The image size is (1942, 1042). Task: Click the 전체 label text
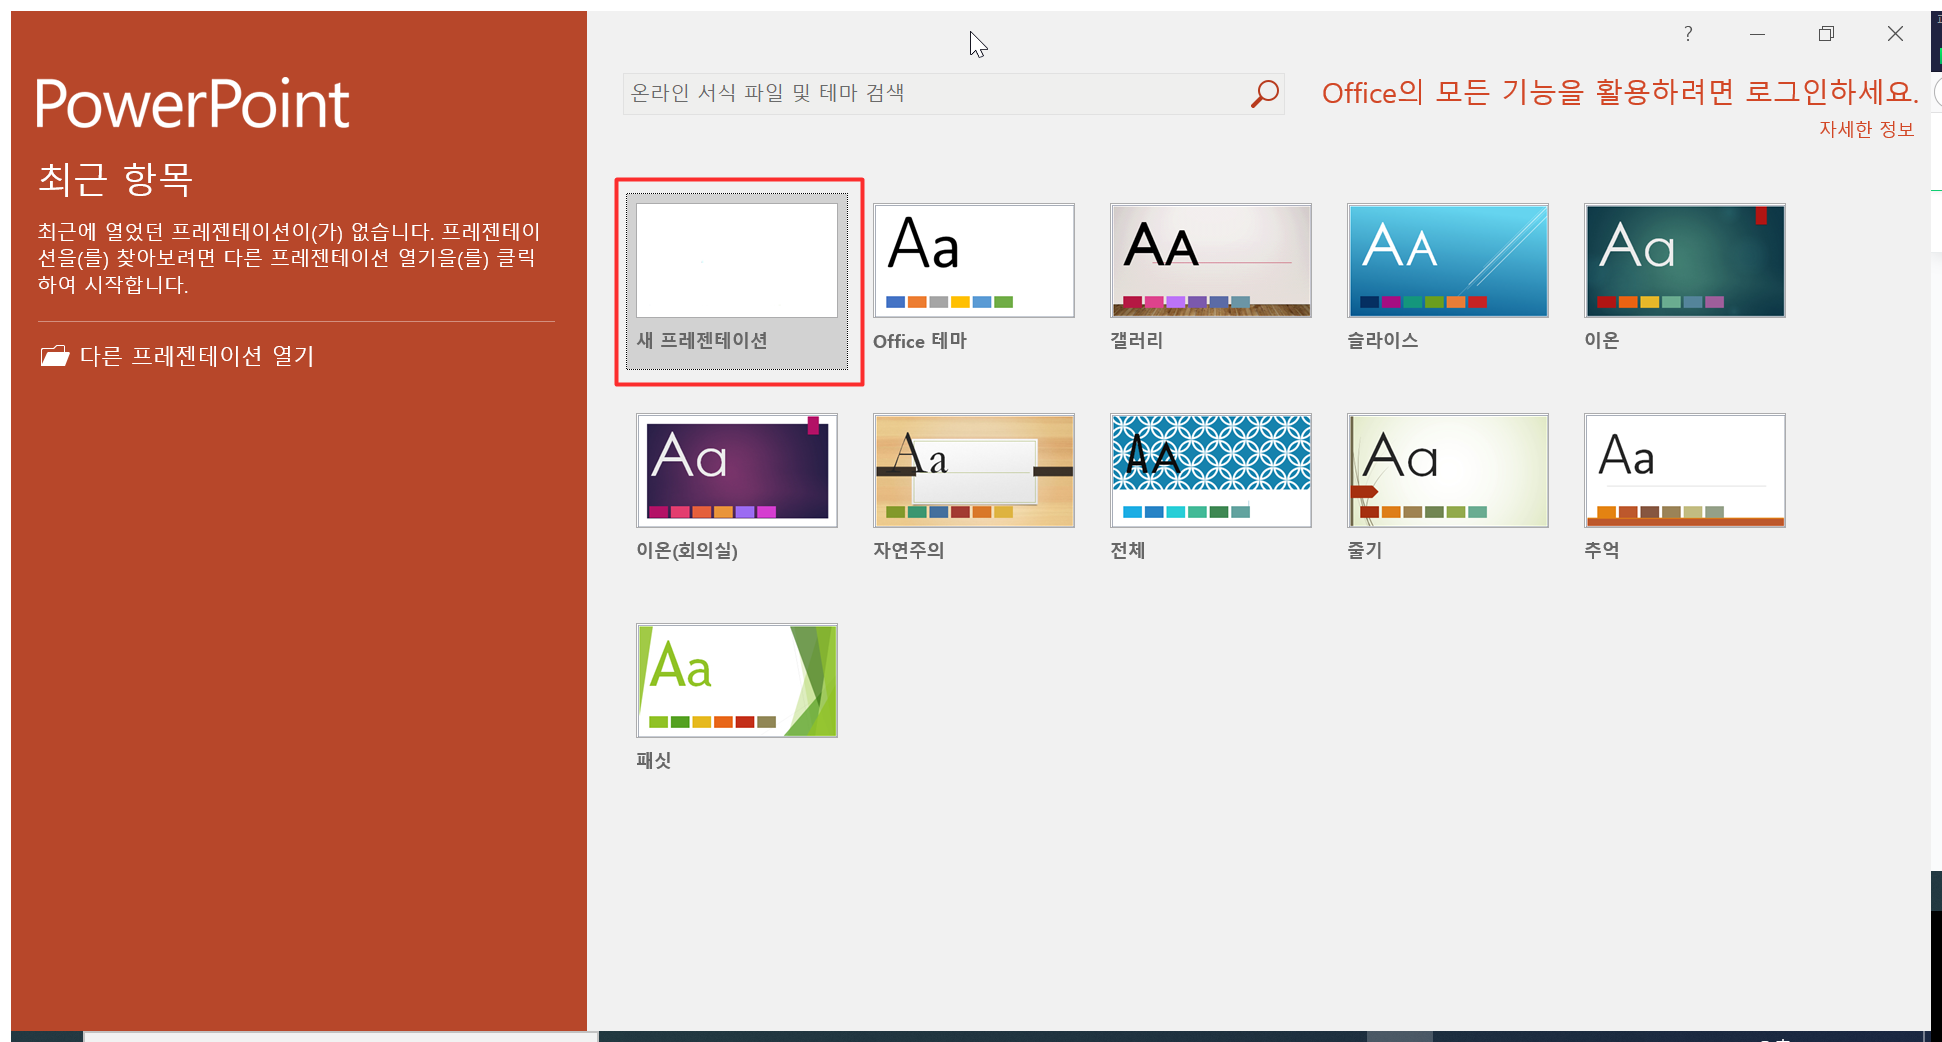pos(1128,550)
